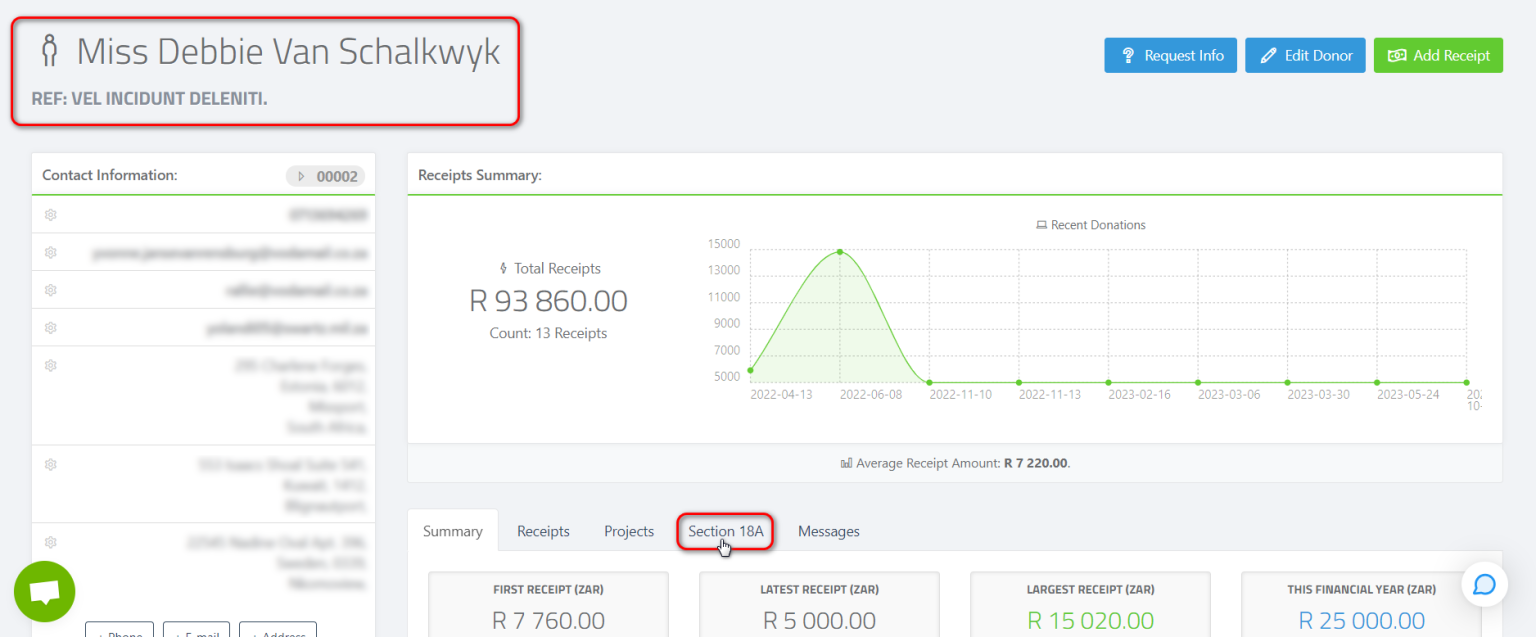Click the blue chat icon at right edge
Screen dimensions: 1536x637
click(1484, 584)
